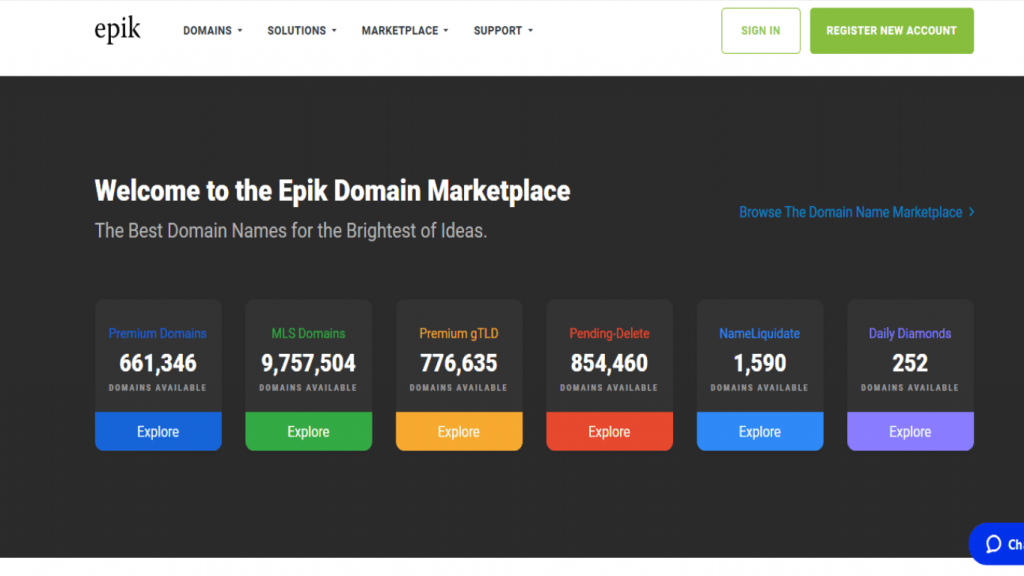The image size is (1024, 576).
Task: Click the 776,635 domains count
Action: pyautogui.click(x=458, y=363)
